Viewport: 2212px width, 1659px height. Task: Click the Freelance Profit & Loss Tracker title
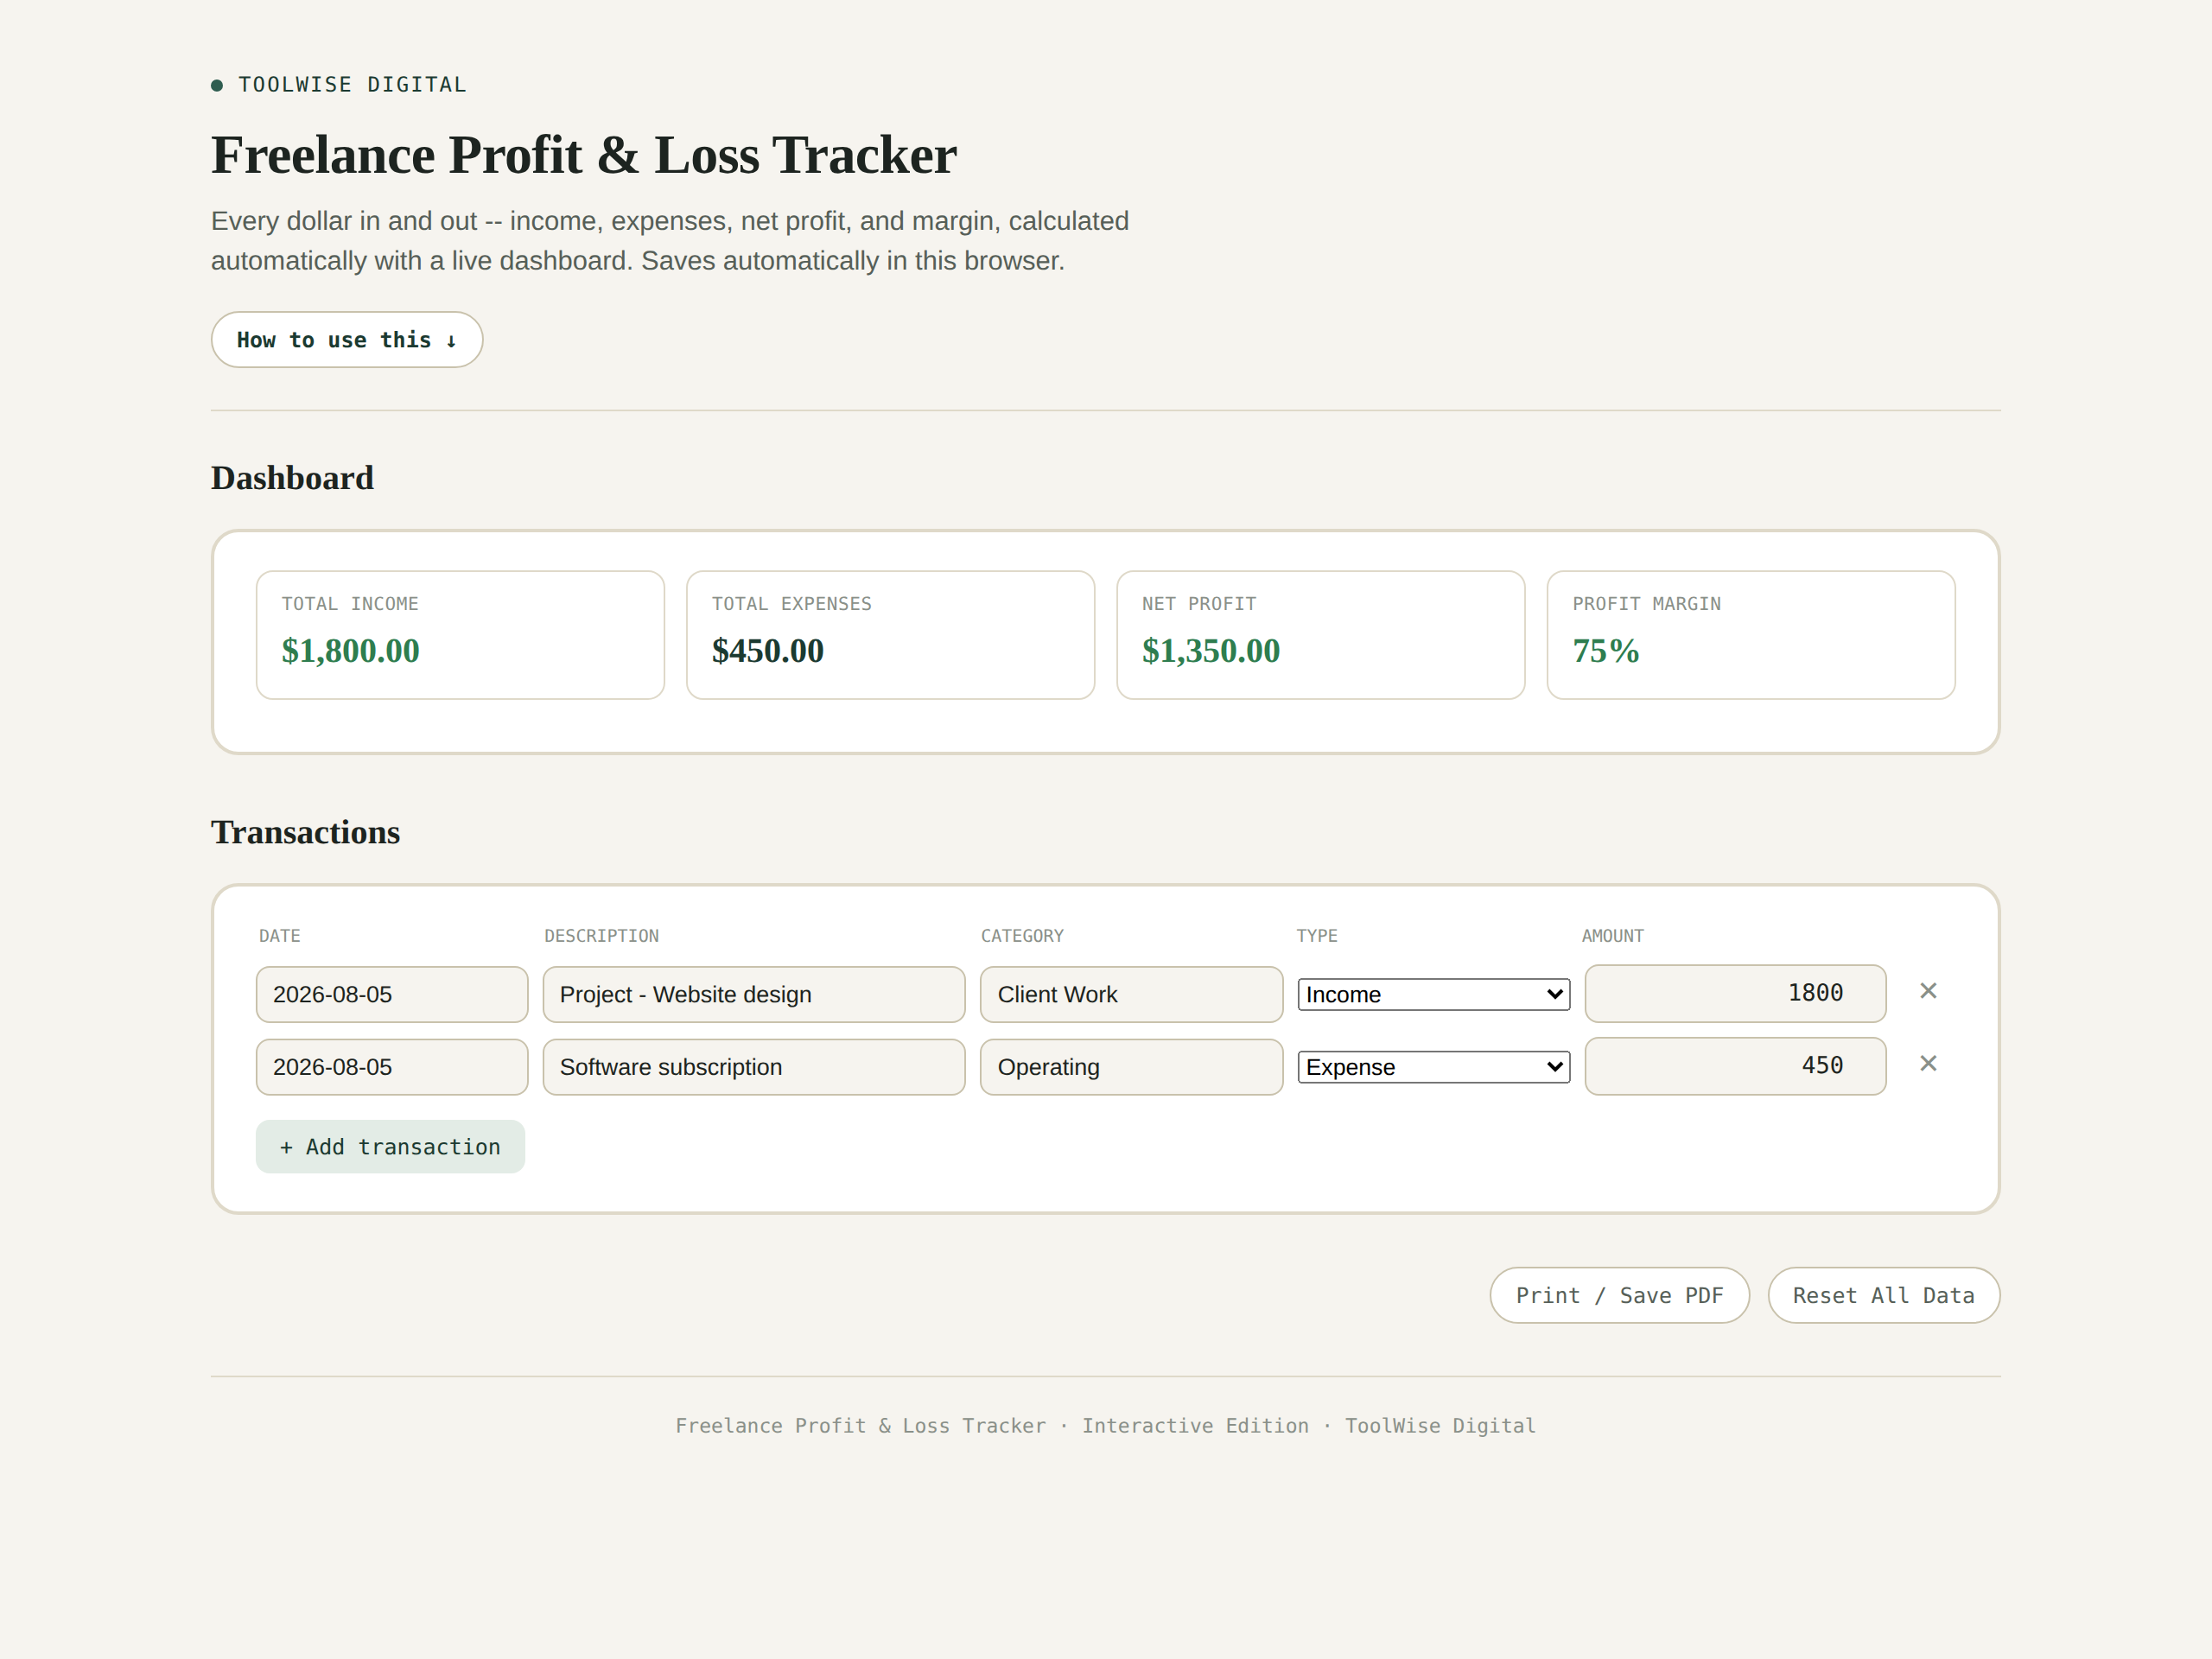coord(584,155)
